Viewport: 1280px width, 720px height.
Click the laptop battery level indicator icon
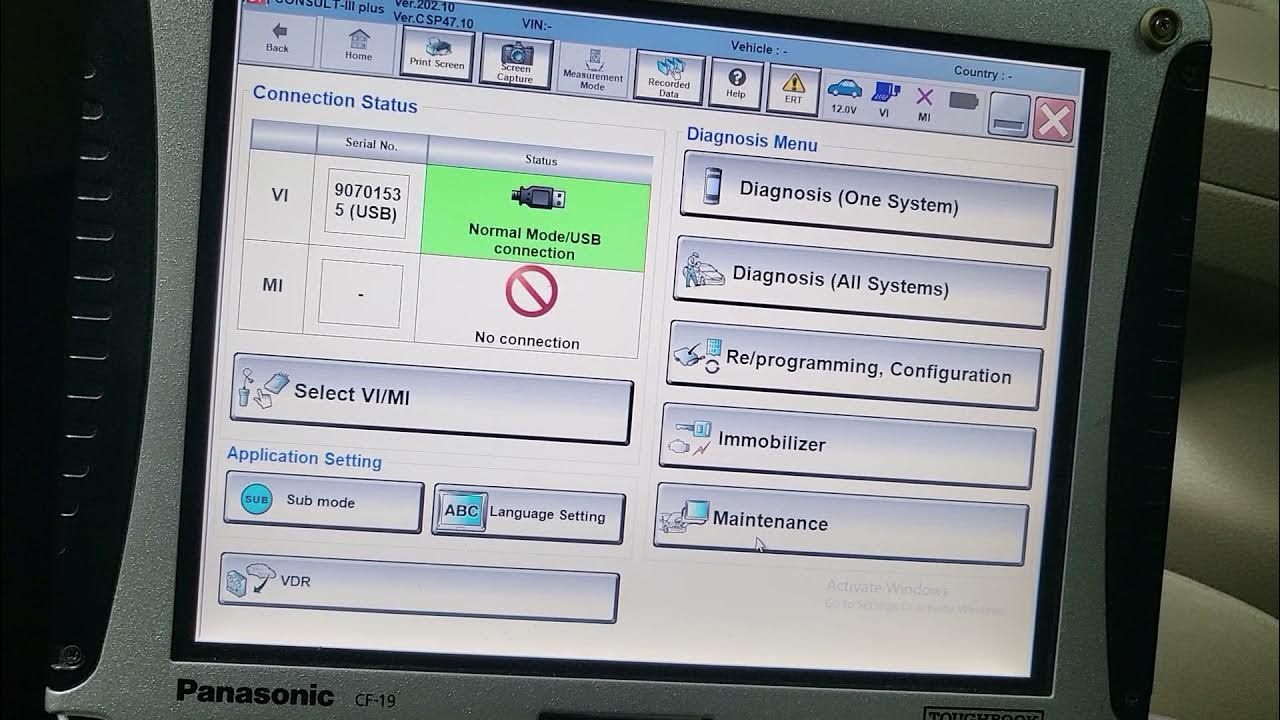(964, 103)
